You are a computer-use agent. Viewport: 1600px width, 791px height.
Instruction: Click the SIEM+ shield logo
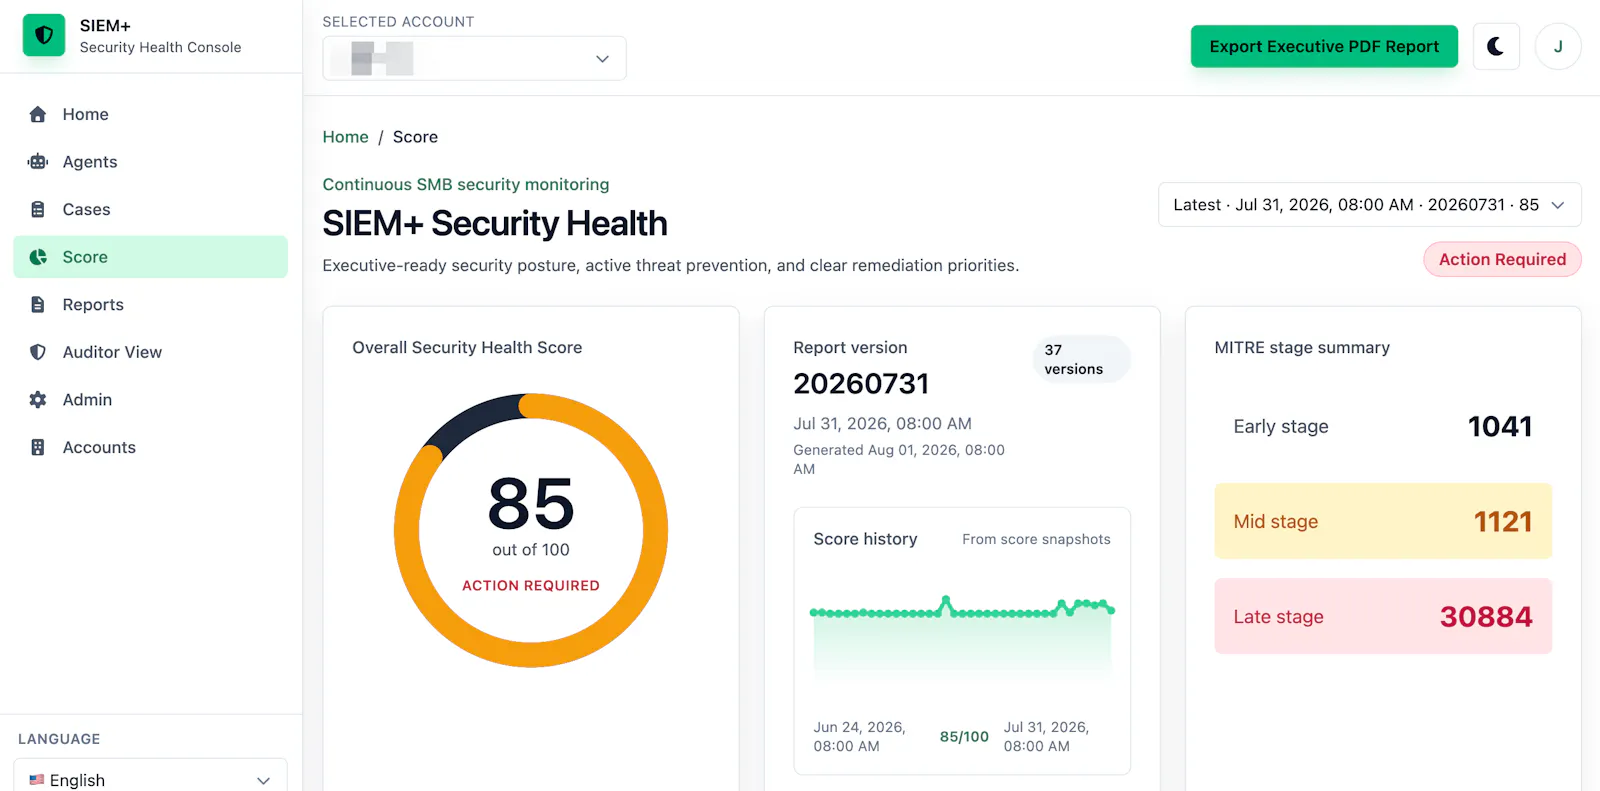point(44,36)
